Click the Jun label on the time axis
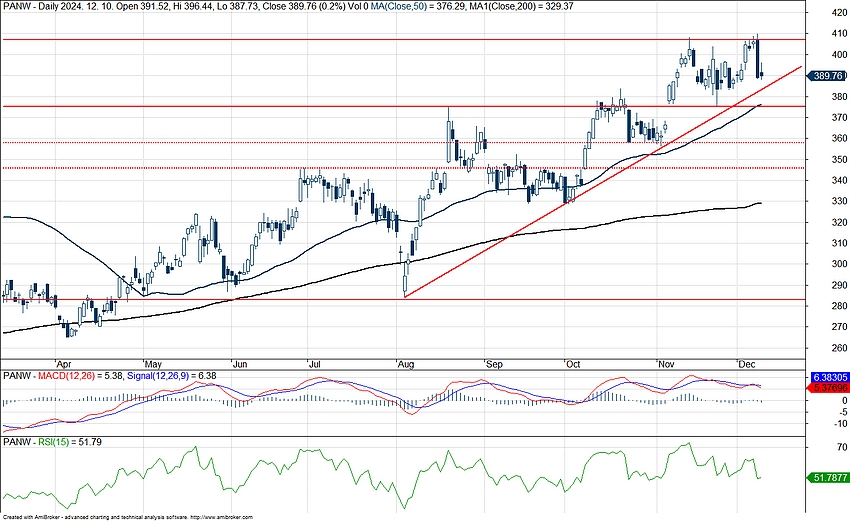This screenshot has height=521, width=850. [240, 364]
